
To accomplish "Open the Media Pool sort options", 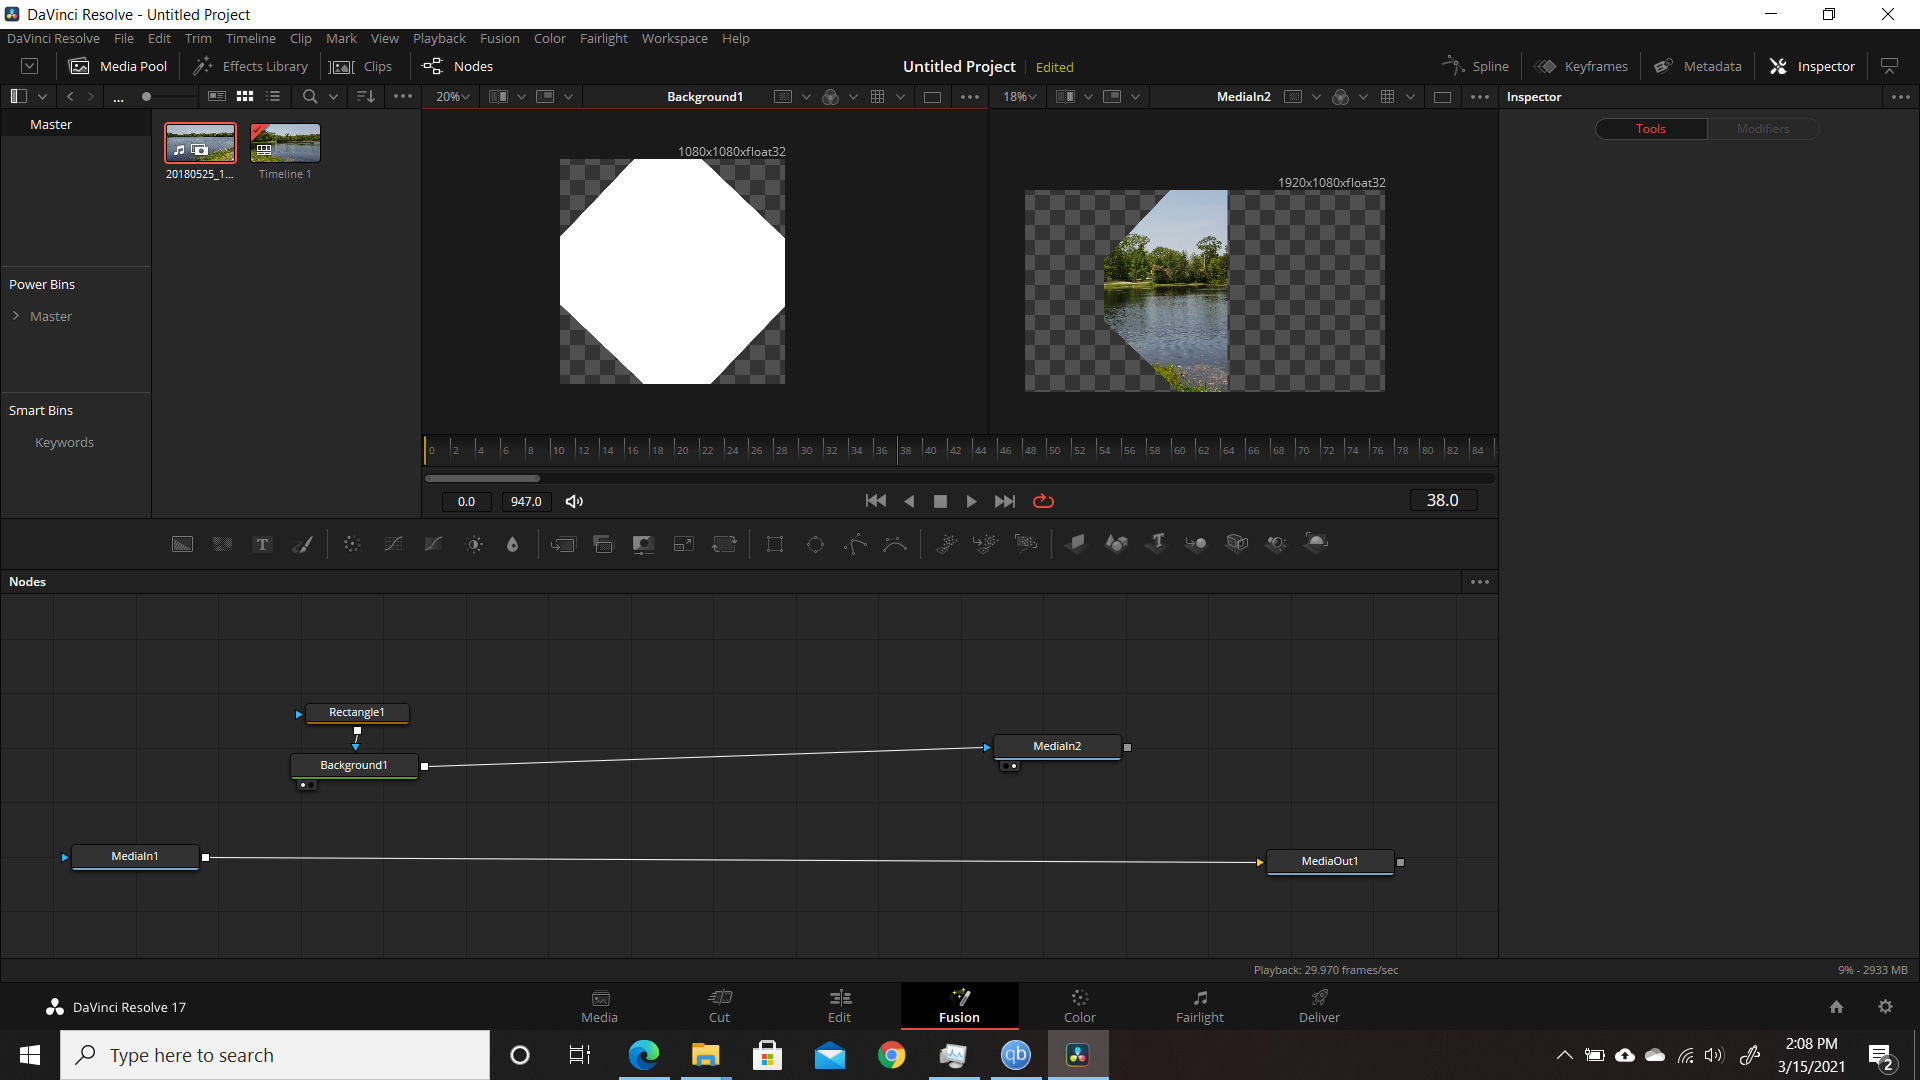I will [x=366, y=97].
